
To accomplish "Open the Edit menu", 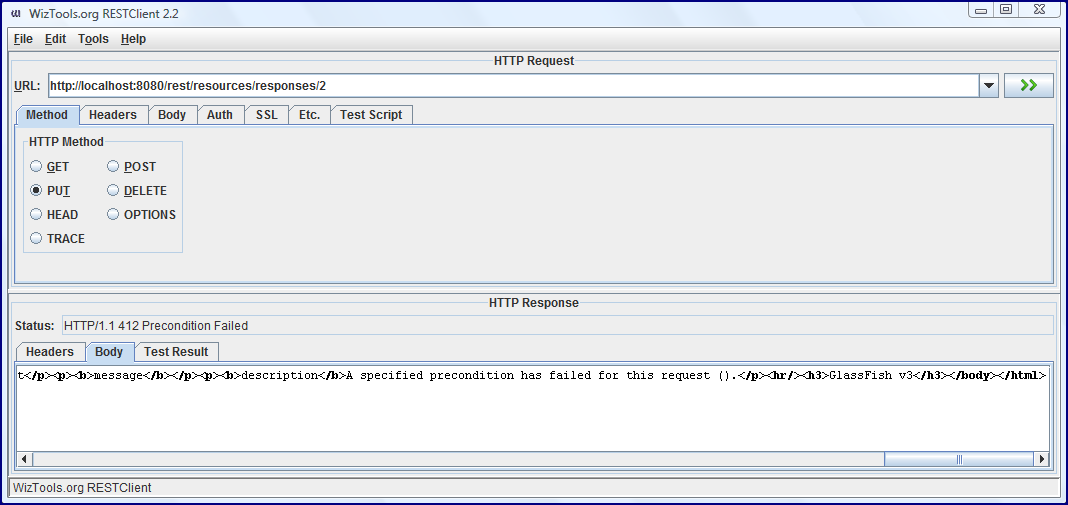I will pyautogui.click(x=56, y=39).
